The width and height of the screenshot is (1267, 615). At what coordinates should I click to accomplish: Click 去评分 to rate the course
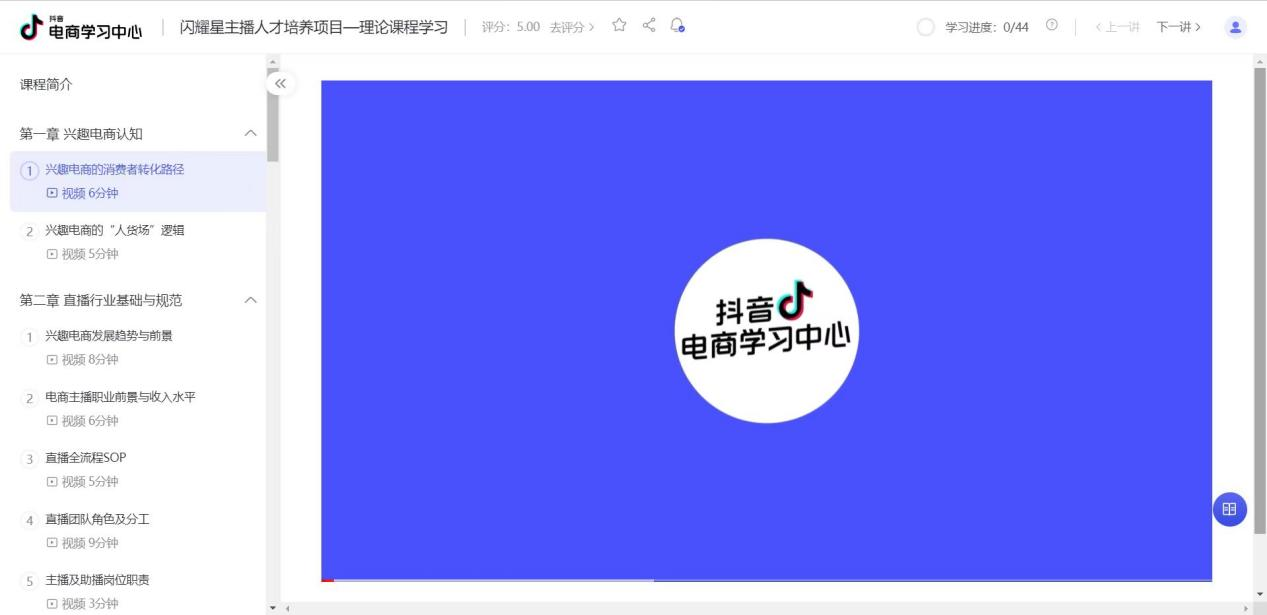571,27
